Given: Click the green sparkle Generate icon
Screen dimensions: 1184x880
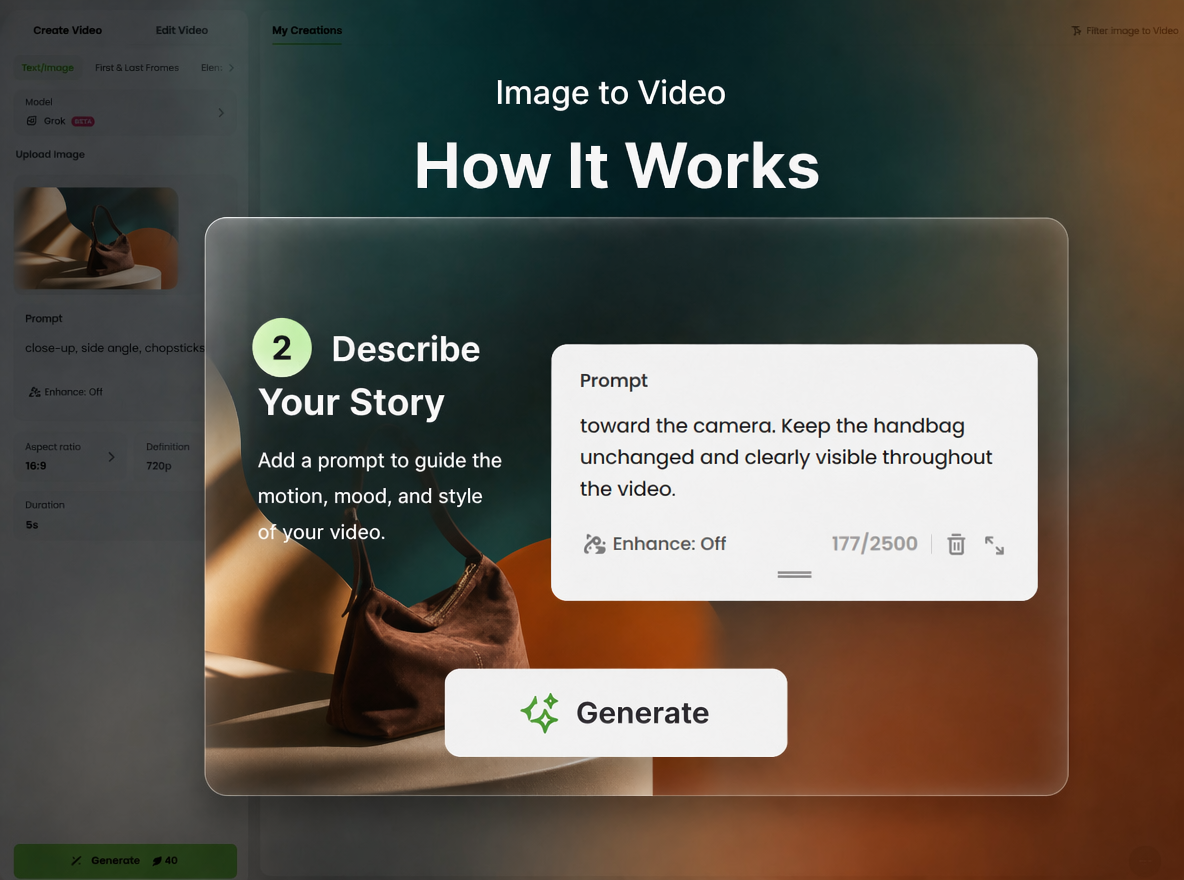Looking at the screenshot, I should (540, 712).
